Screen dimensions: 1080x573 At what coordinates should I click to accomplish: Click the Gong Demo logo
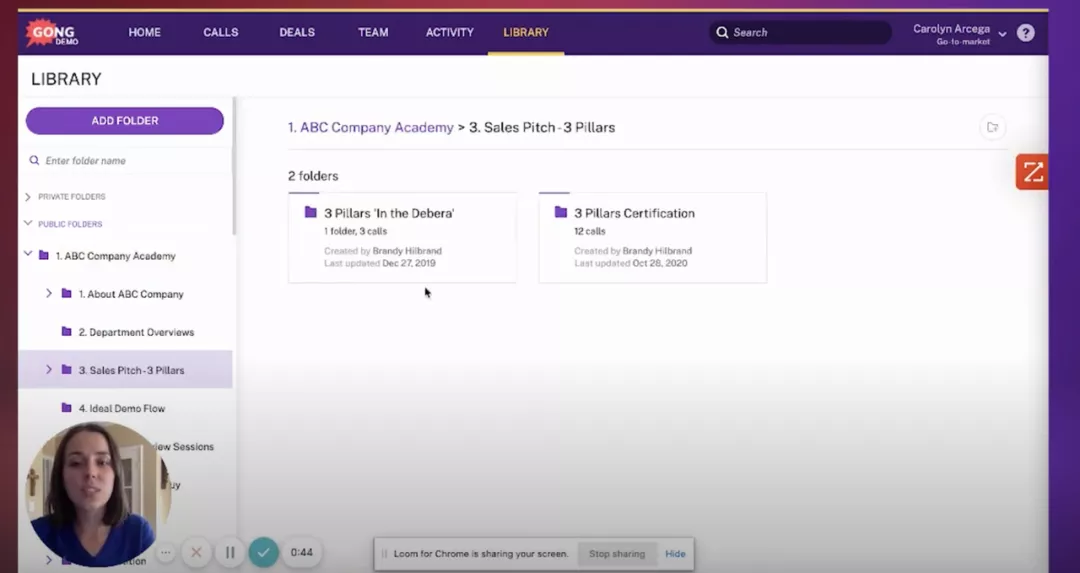[x=52, y=32]
